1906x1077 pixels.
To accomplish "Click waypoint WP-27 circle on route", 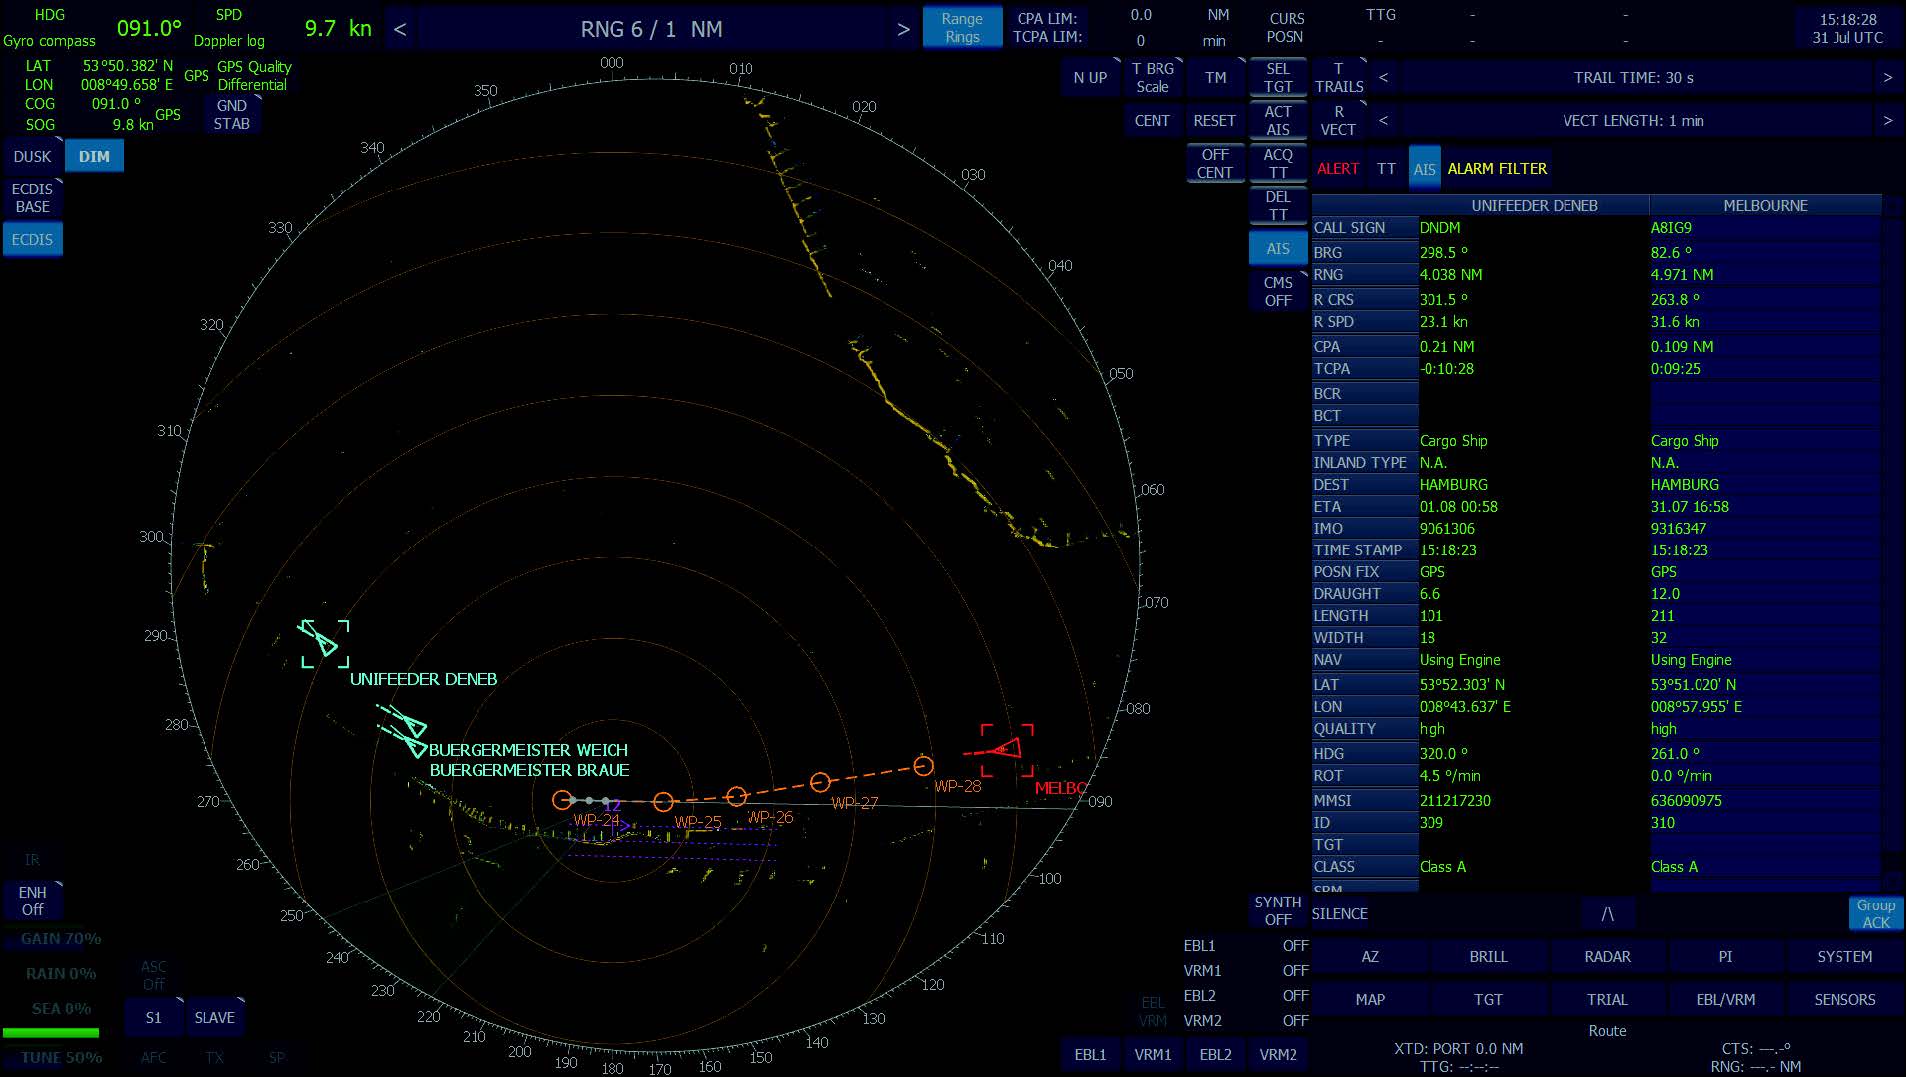I will click(x=820, y=781).
